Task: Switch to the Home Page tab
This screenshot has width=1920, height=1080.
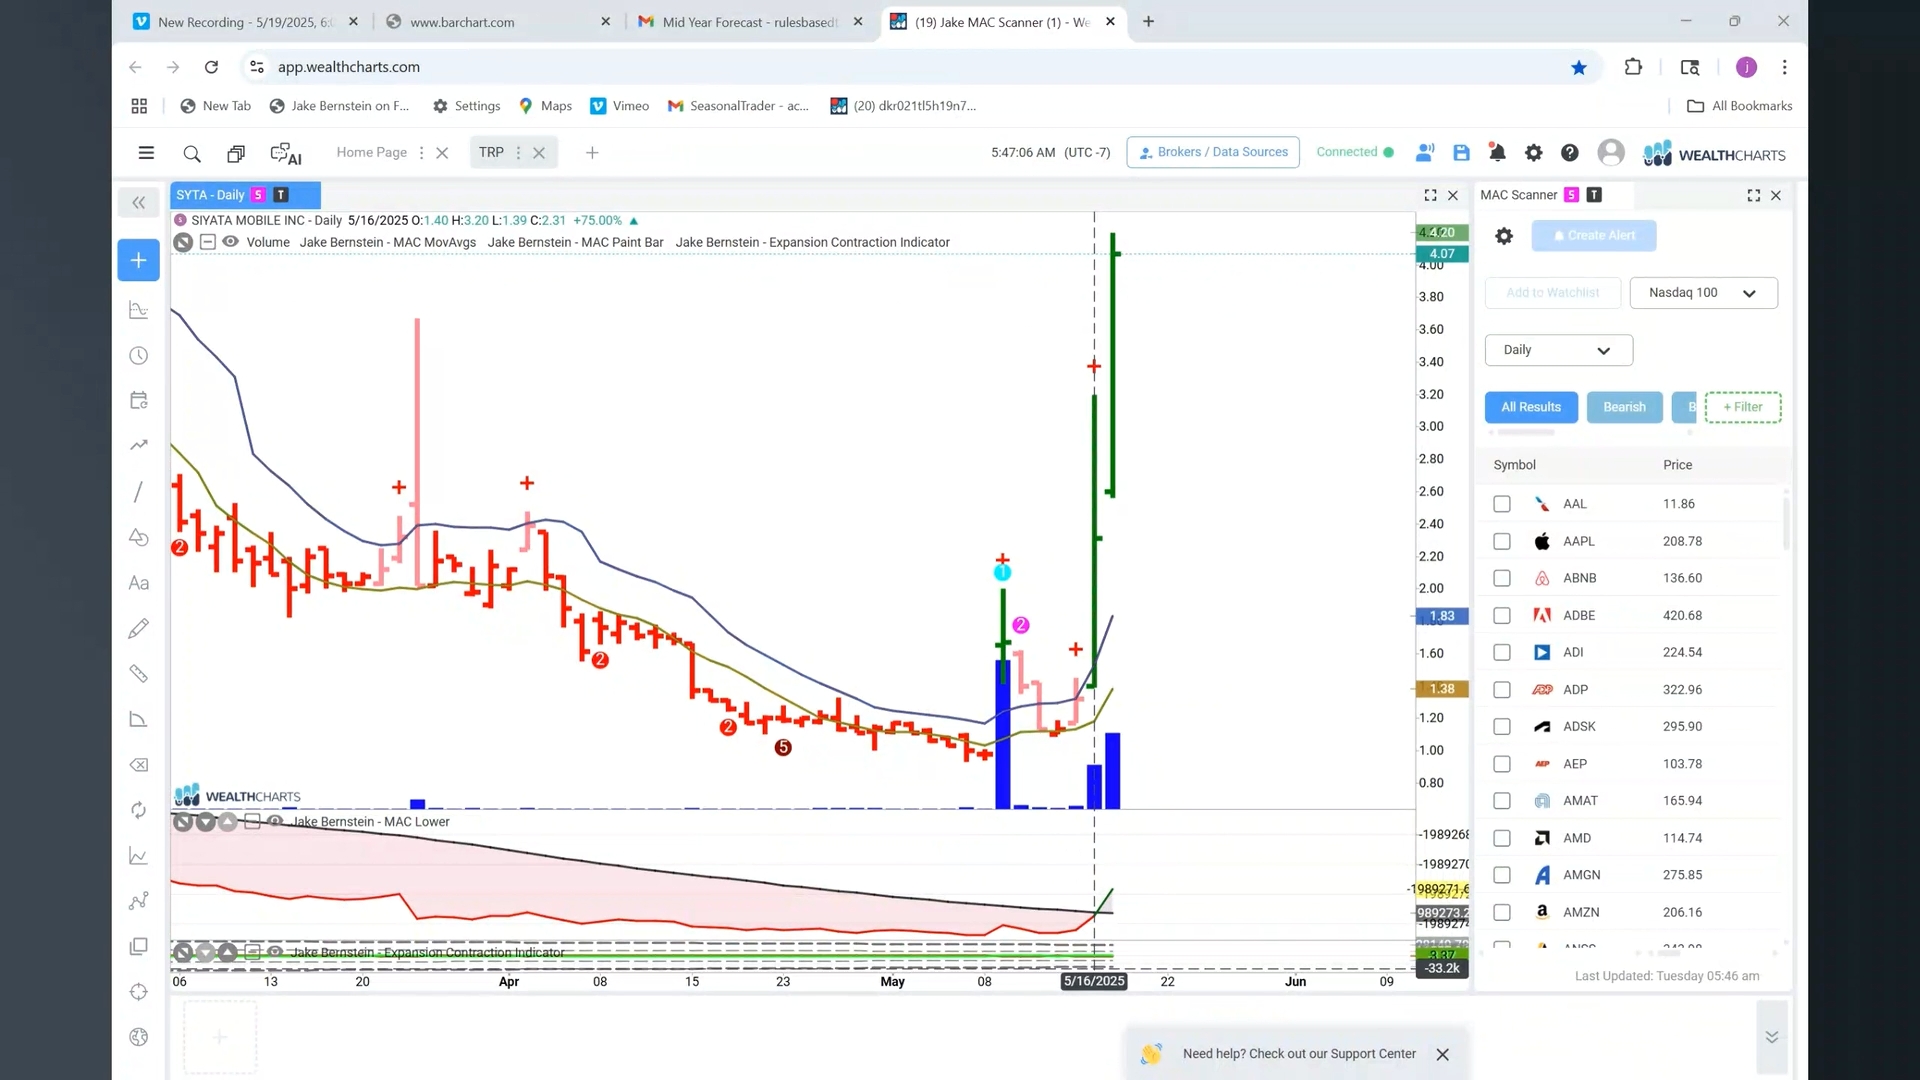Action: 371,153
